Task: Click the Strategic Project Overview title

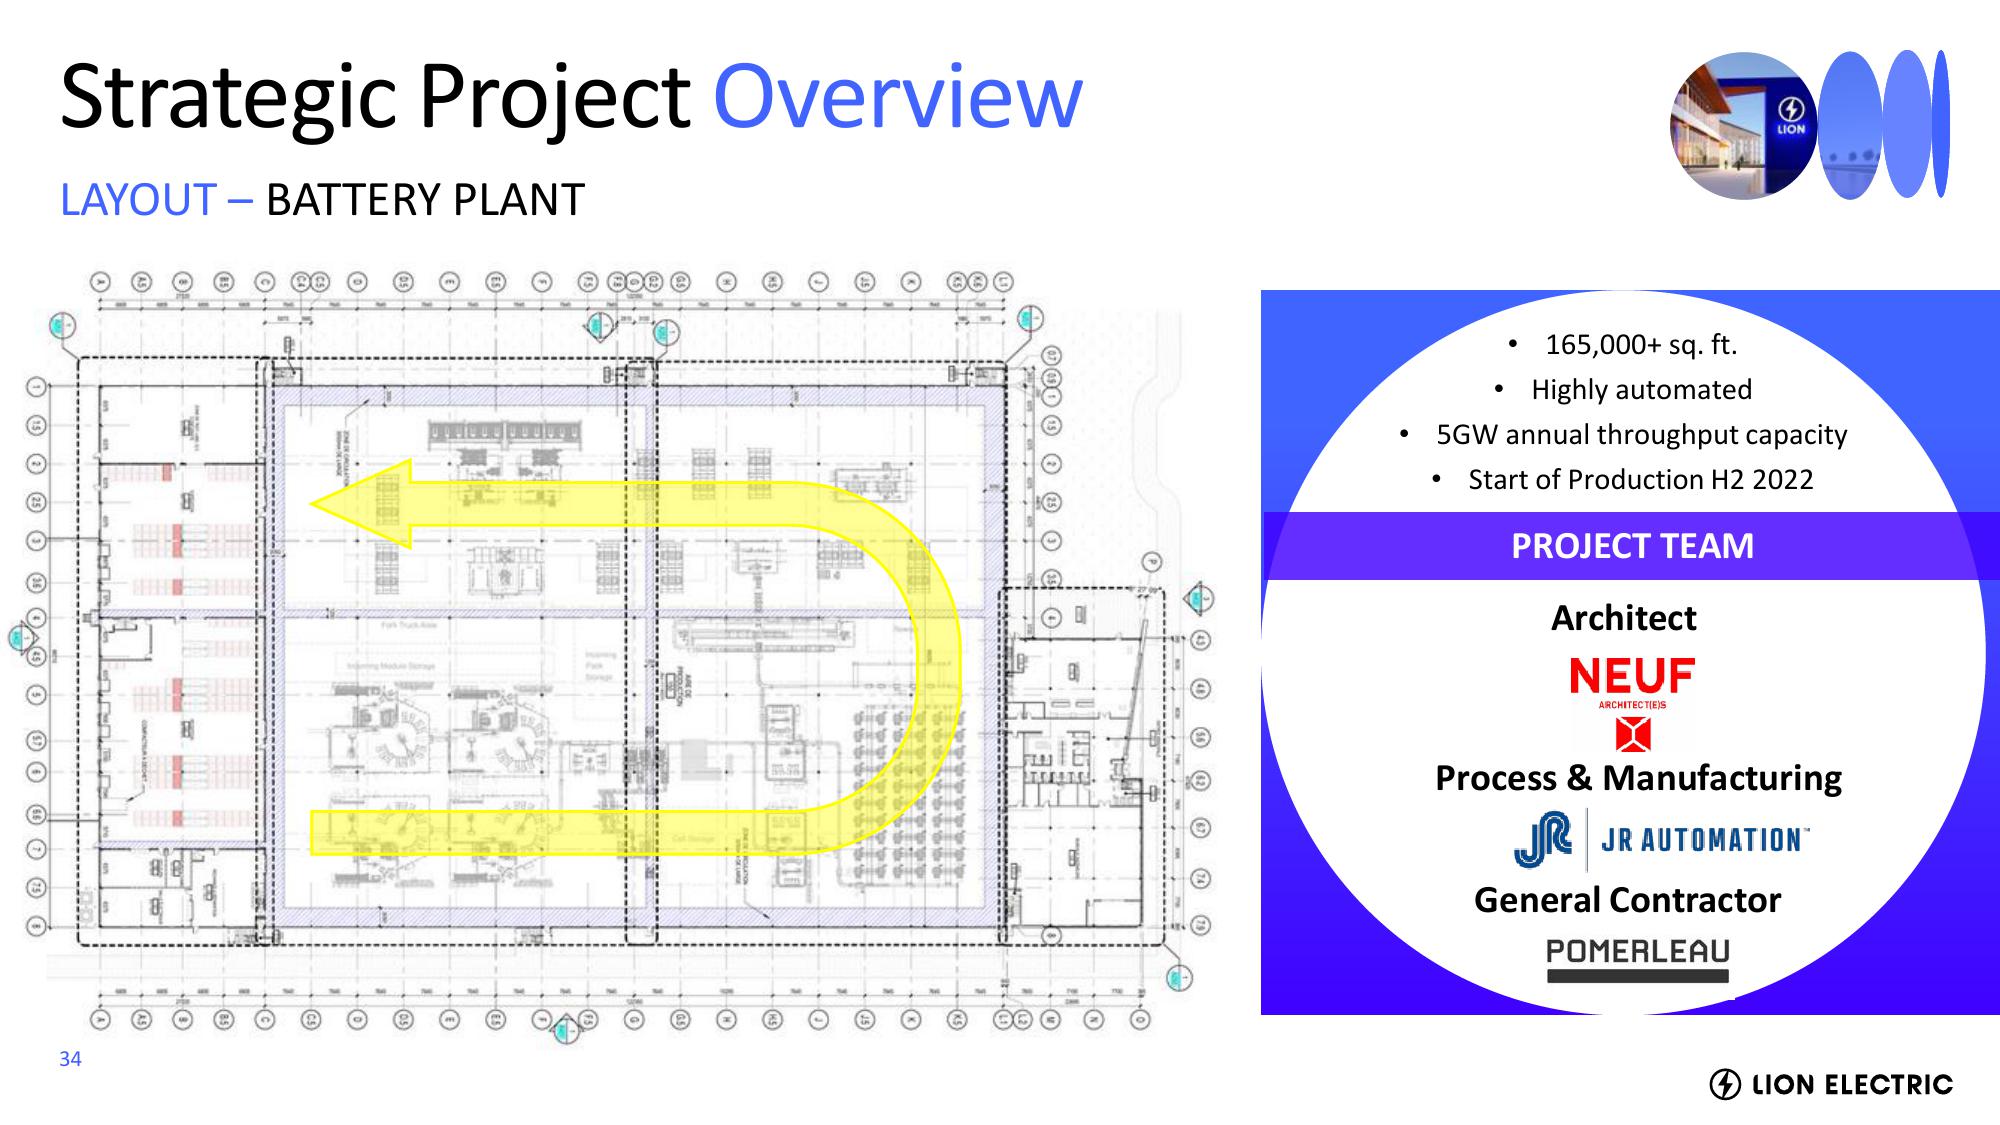Action: (x=571, y=97)
